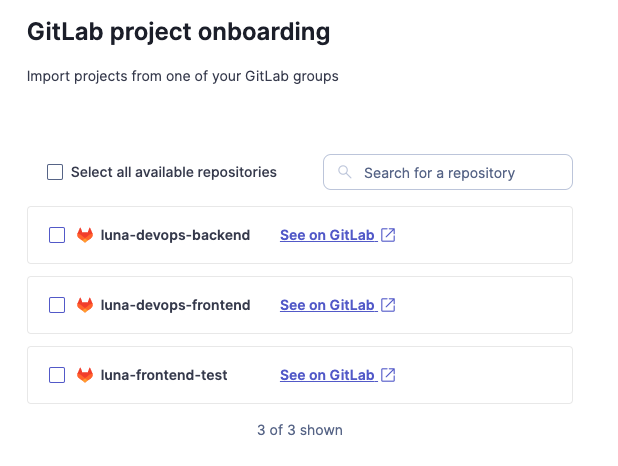Image resolution: width=618 pixels, height=466 pixels.
Task: Click GitLab logo beside luna-devops-frontend
Action: click(x=85, y=305)
